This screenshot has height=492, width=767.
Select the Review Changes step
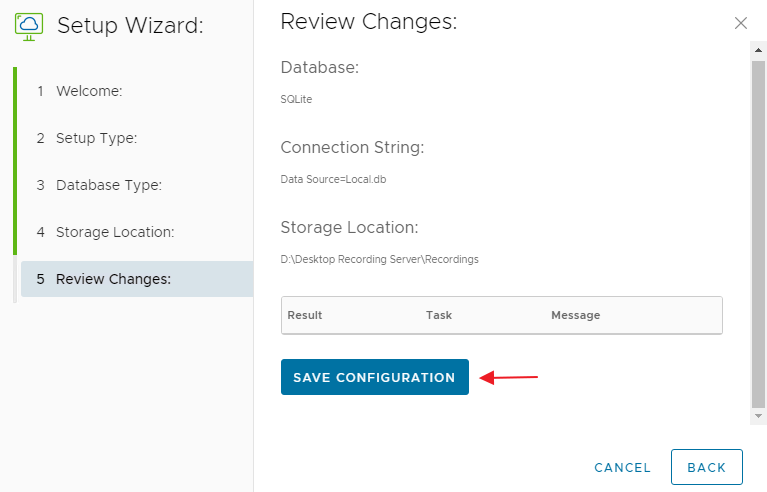(113, 279)
